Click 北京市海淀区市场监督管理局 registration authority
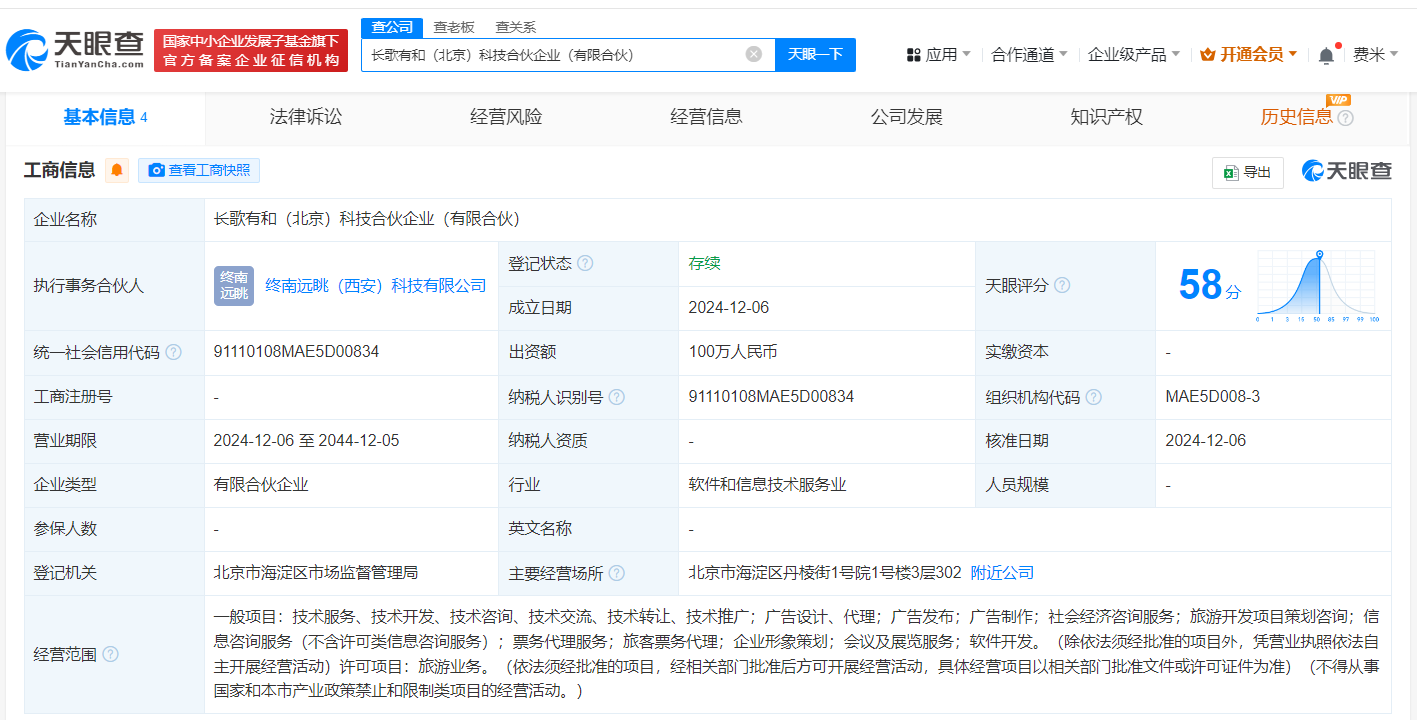The width and height of the screenshot is (1417, 720). pos(316,573)
